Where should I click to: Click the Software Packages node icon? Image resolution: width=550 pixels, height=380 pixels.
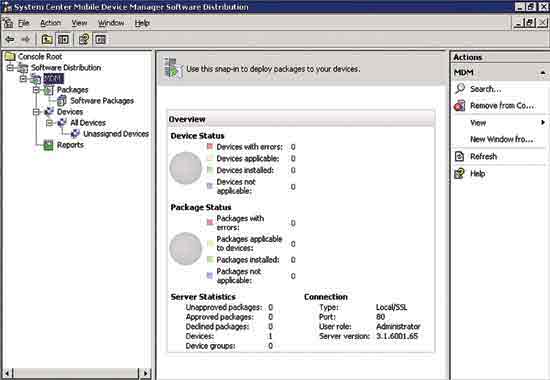coord(62,101)
